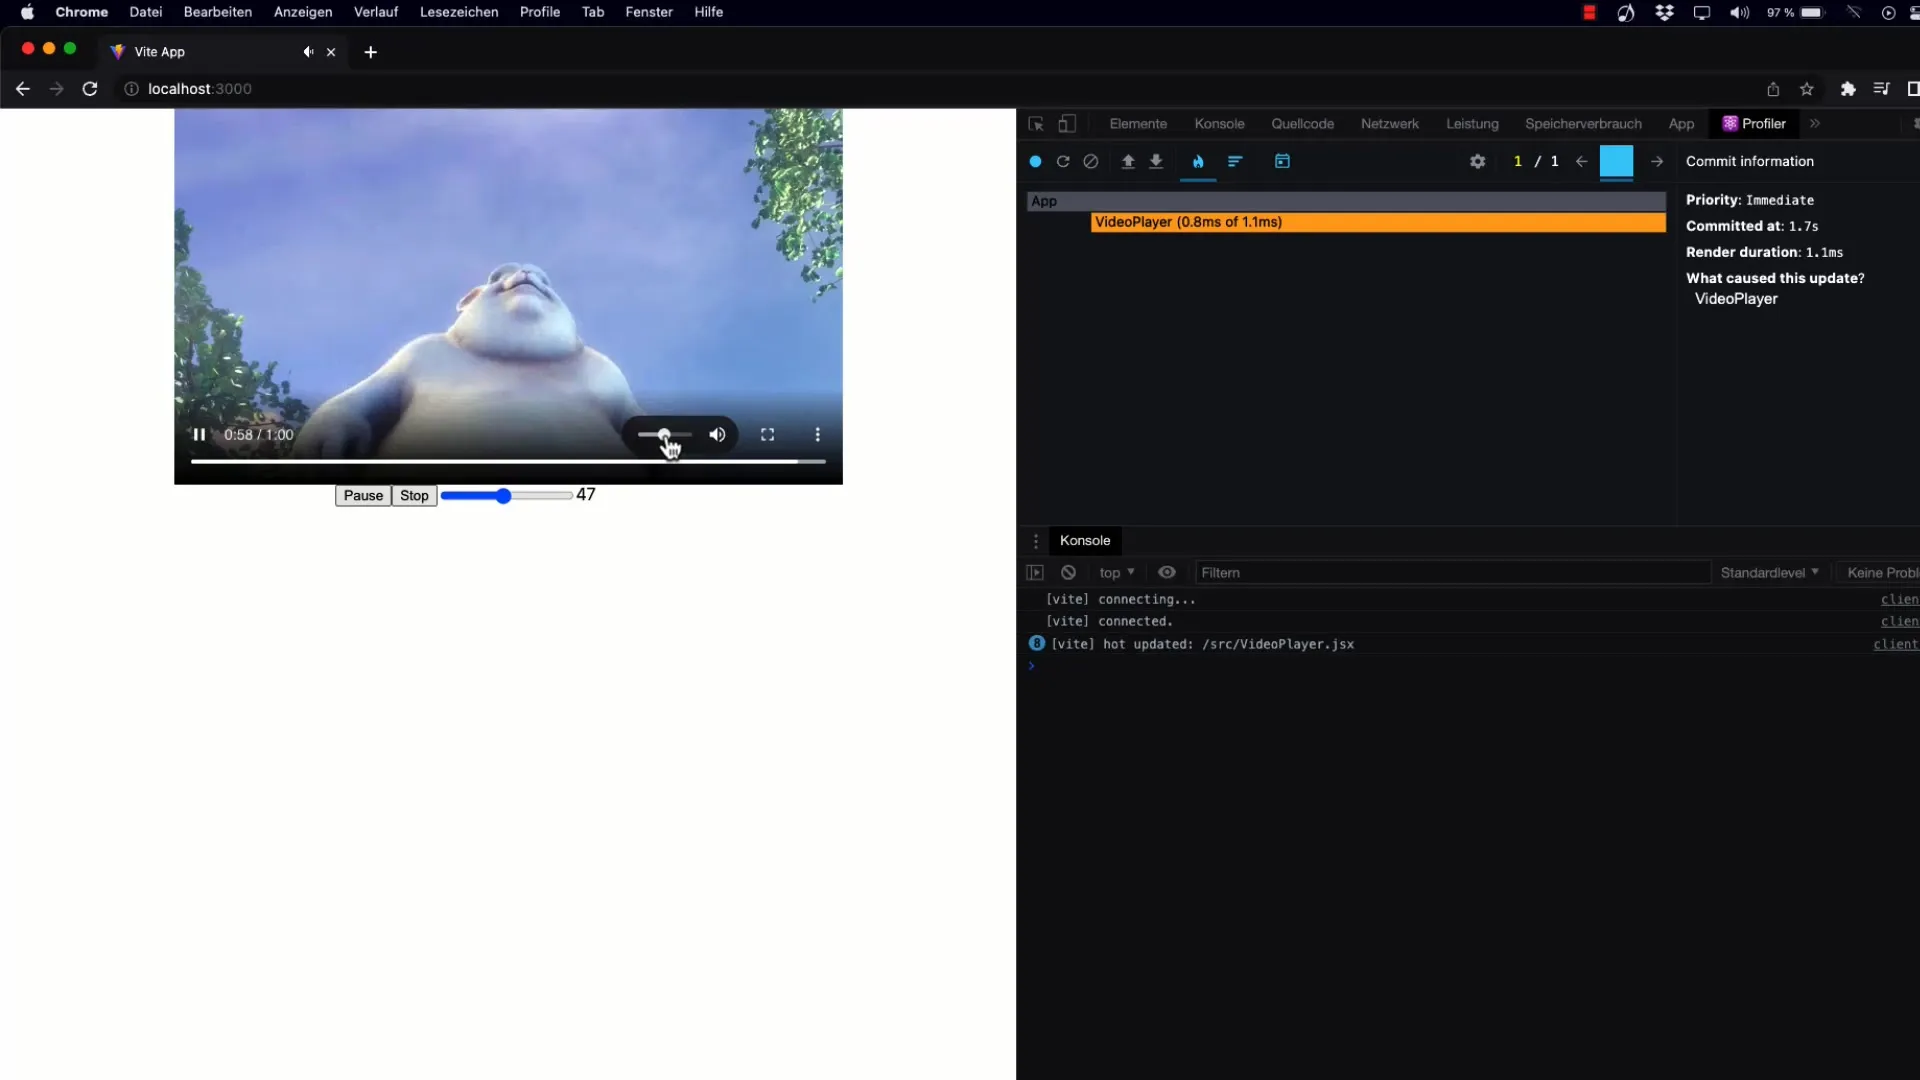Clear the console with the ban icon

(x=1068, y=573)
